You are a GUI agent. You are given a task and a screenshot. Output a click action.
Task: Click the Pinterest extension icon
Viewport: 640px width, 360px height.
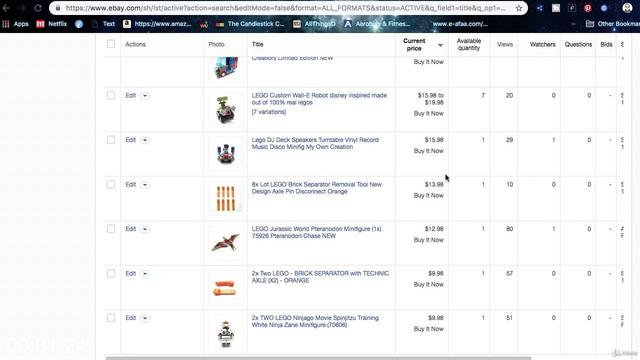pyautogui.click(x=587, y=8)
